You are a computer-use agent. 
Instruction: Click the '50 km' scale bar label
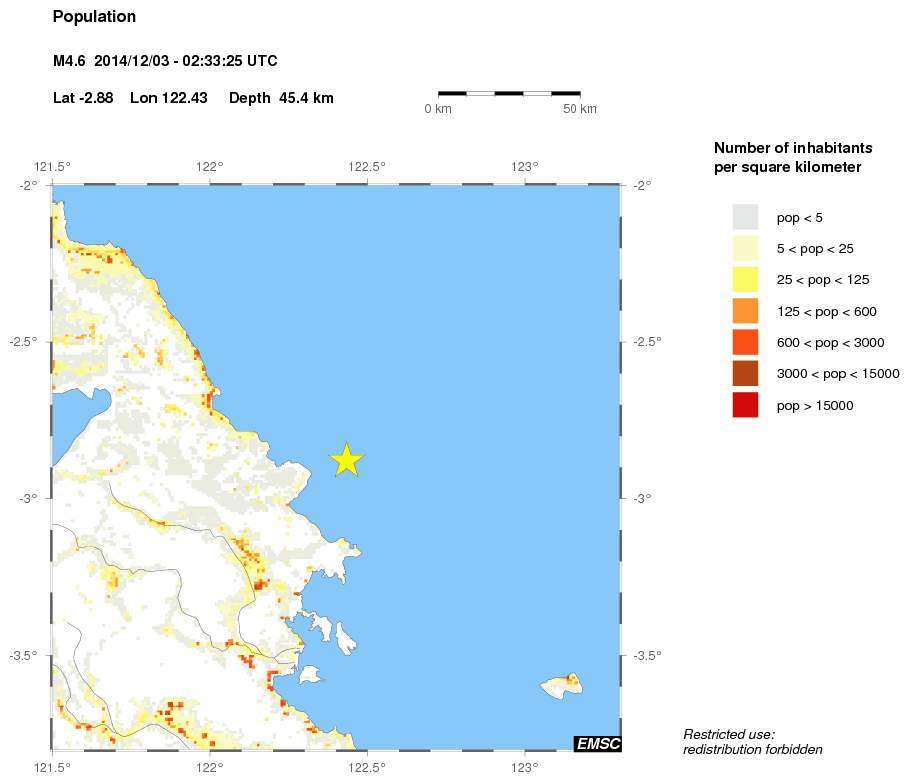pyautogui.click(x=580, y=108)
